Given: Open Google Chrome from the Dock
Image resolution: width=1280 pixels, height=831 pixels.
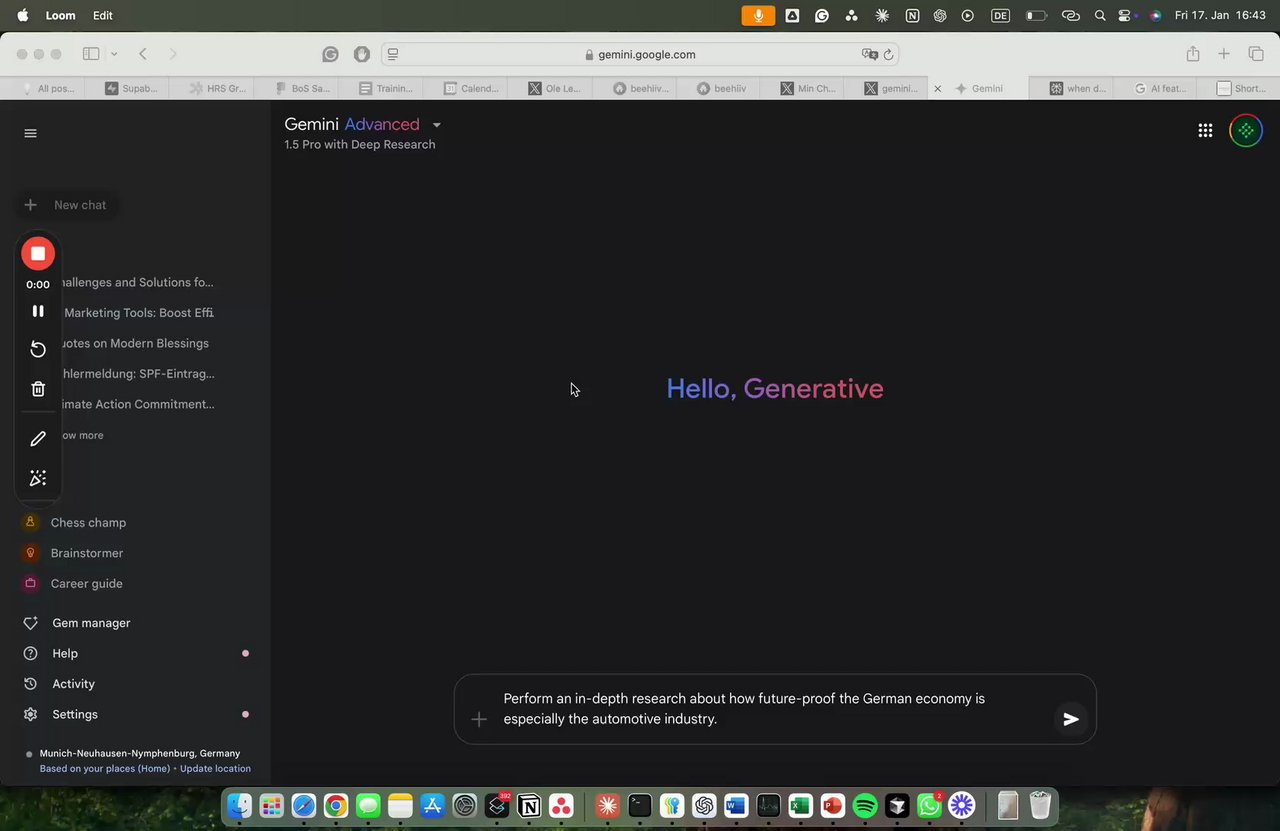Looking at the screenshot, I should pyautogui.click(x=336, y=805).
